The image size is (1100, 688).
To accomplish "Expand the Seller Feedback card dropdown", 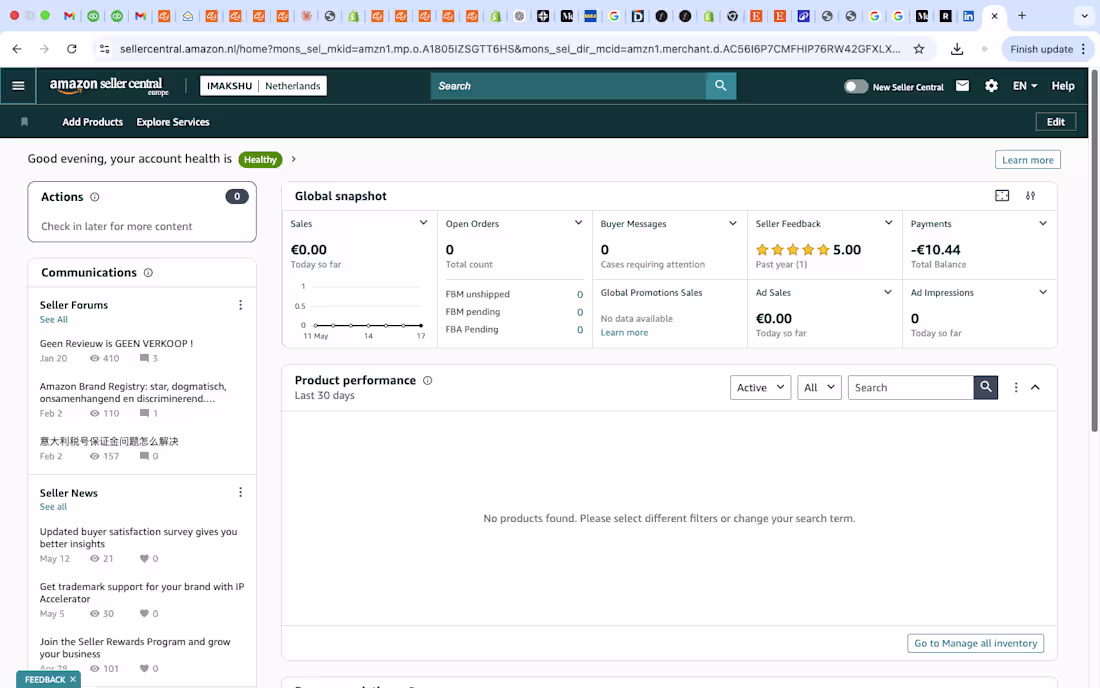I will pos(889,223).
